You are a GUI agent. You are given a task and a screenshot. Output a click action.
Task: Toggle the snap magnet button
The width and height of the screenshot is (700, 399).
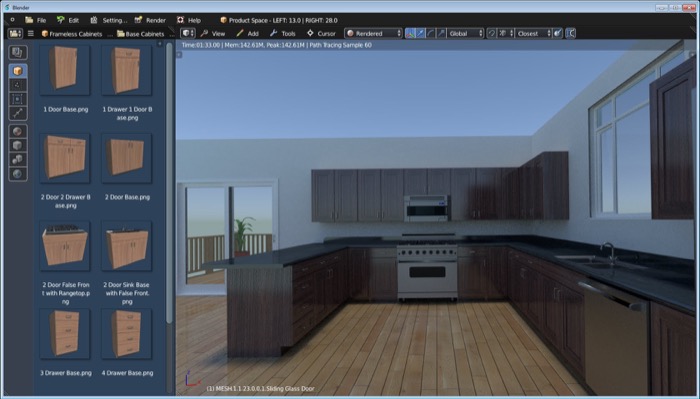click(492, 33)
